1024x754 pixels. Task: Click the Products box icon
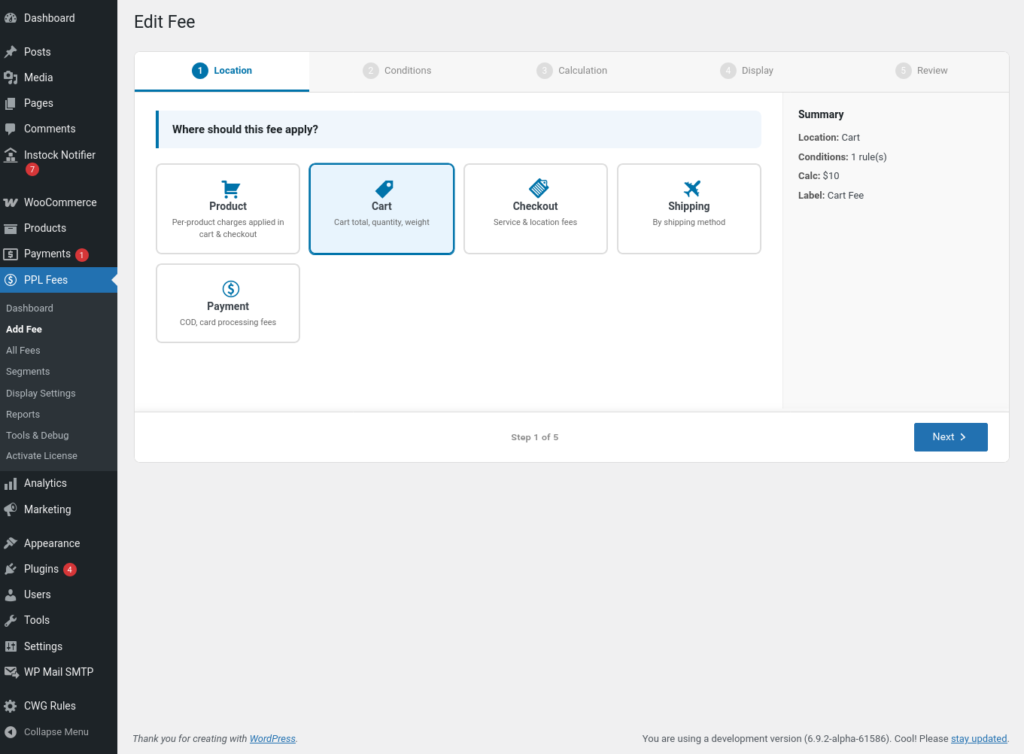tap(10, 228)
